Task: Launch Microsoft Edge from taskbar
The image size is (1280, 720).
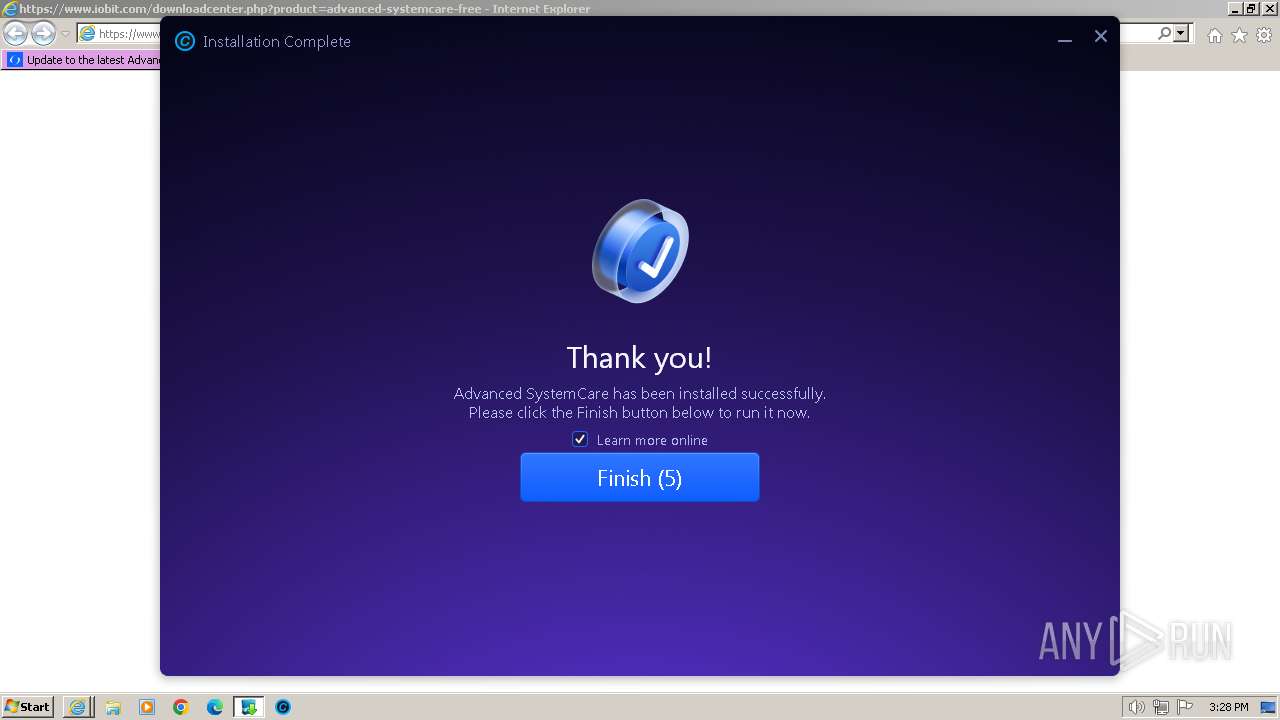Action: coord(215,707)
